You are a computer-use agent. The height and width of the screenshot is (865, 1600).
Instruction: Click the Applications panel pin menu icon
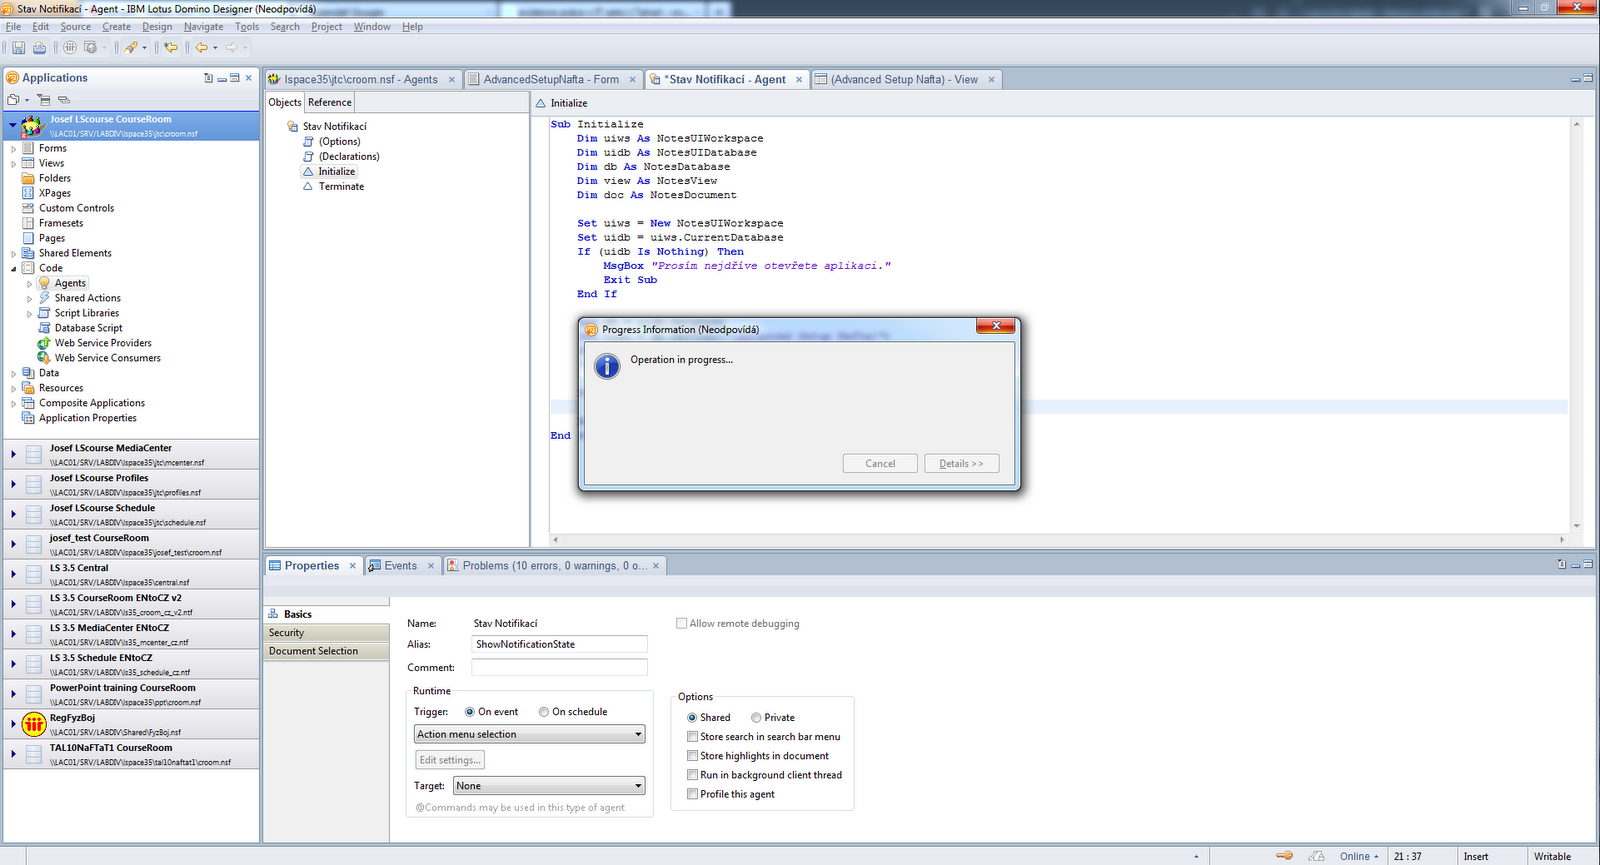coord(208,78)
